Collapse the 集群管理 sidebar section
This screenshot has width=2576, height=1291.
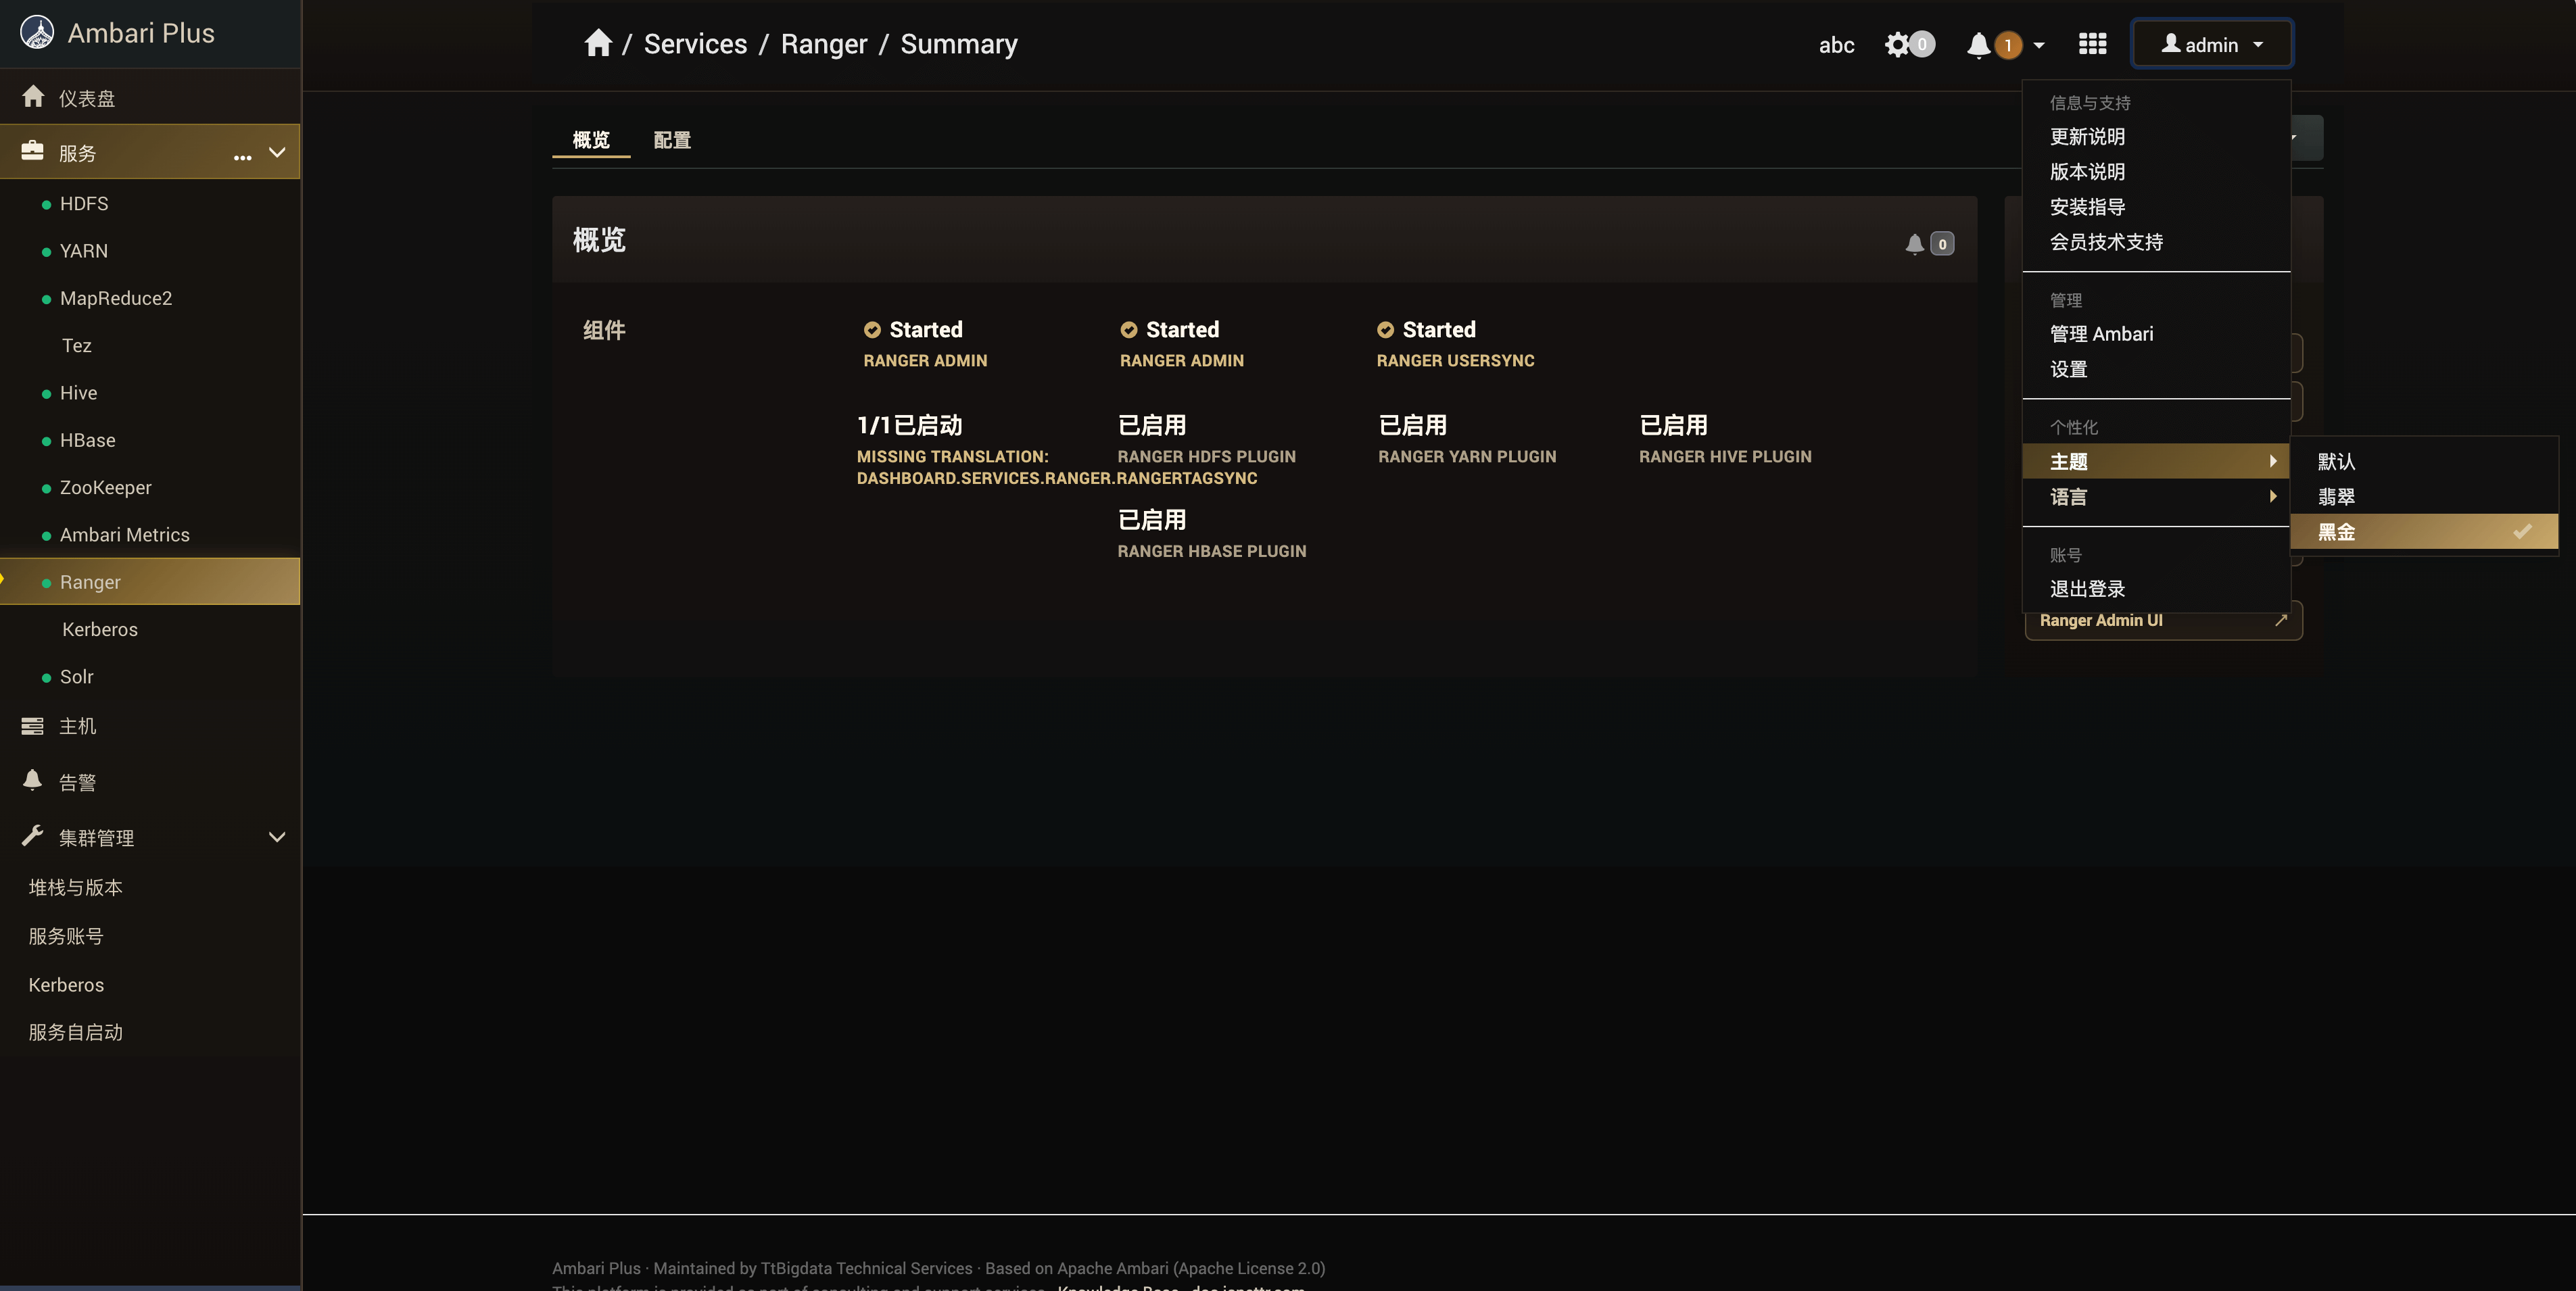277,837
